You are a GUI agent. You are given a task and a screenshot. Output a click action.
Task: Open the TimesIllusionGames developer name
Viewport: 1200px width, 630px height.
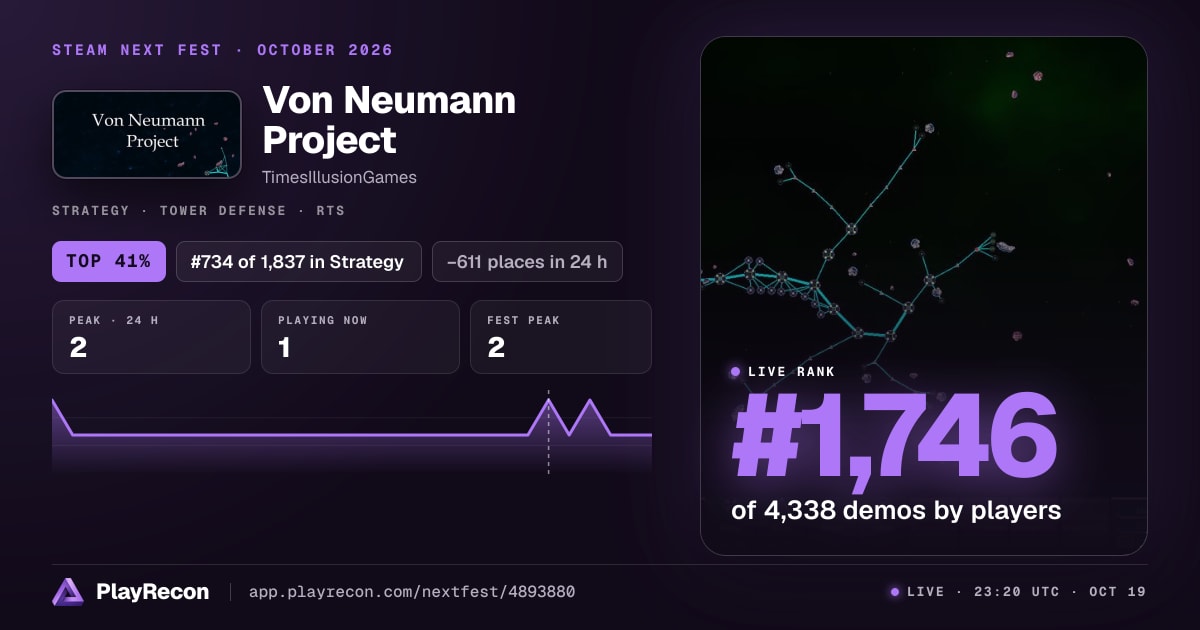(x=339, y=177)
